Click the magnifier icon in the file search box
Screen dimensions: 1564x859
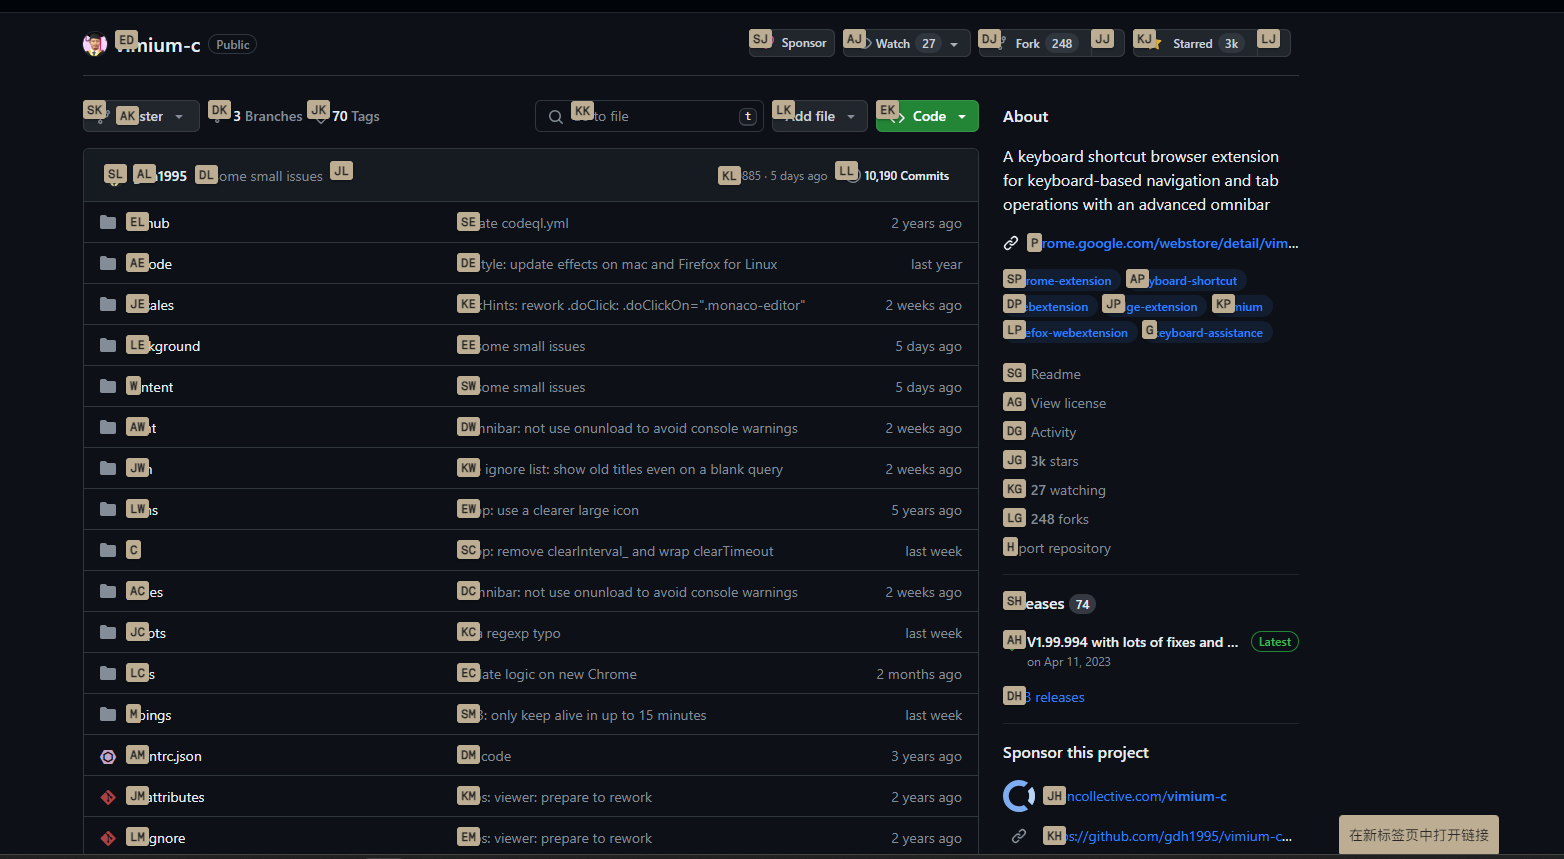(556, 117)
